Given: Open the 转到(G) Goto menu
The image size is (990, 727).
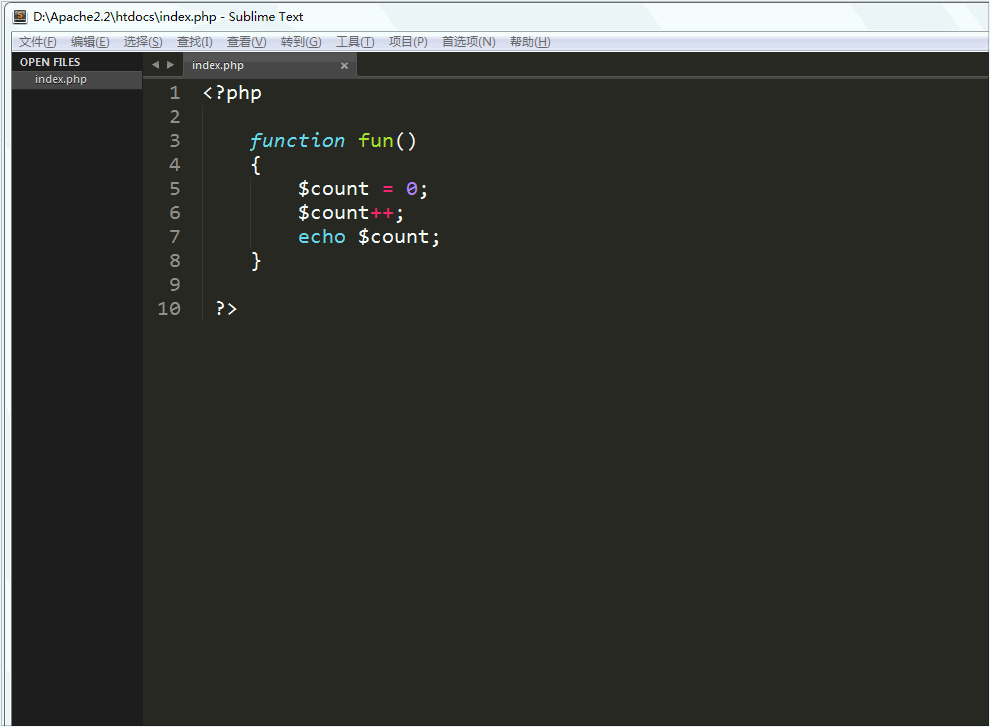Looking at the screenshot, I should pyautogui.click(x=301, y=42).
